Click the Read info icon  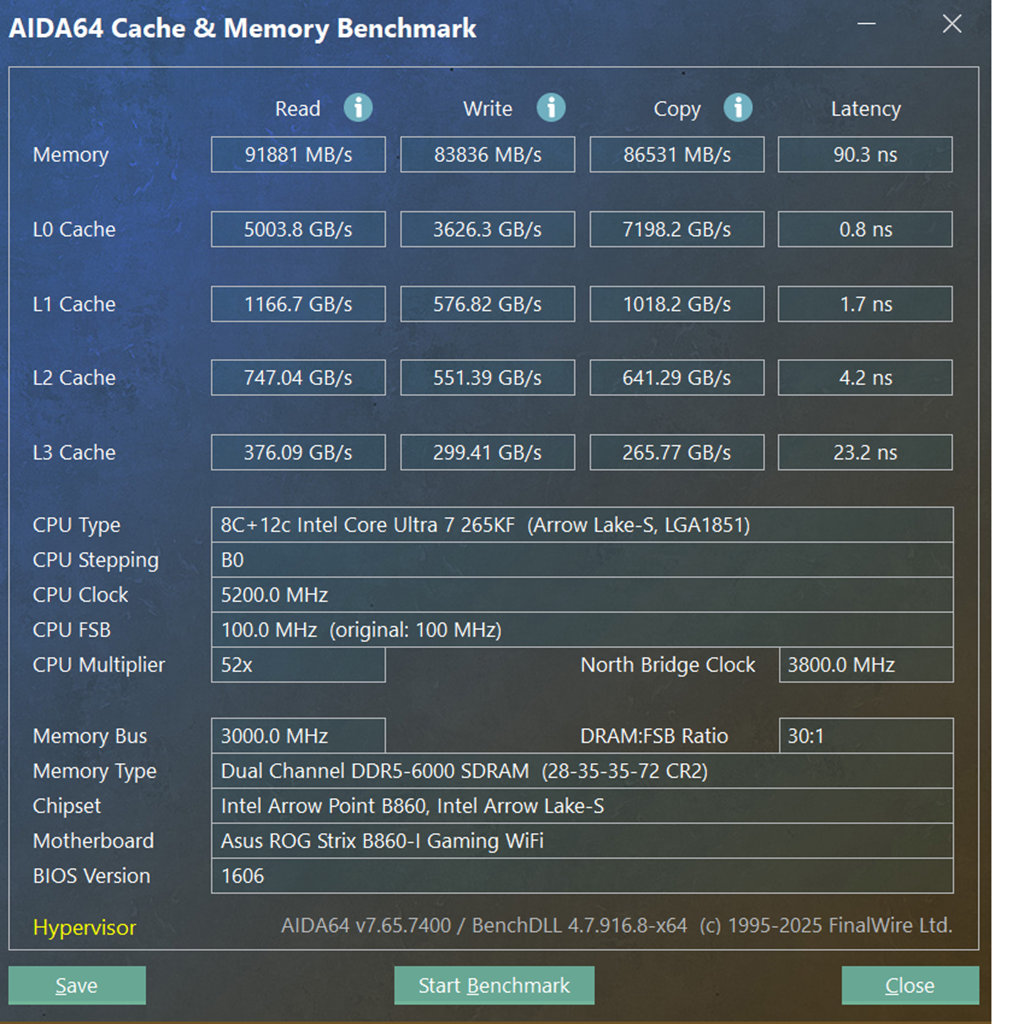click(358, 108)
